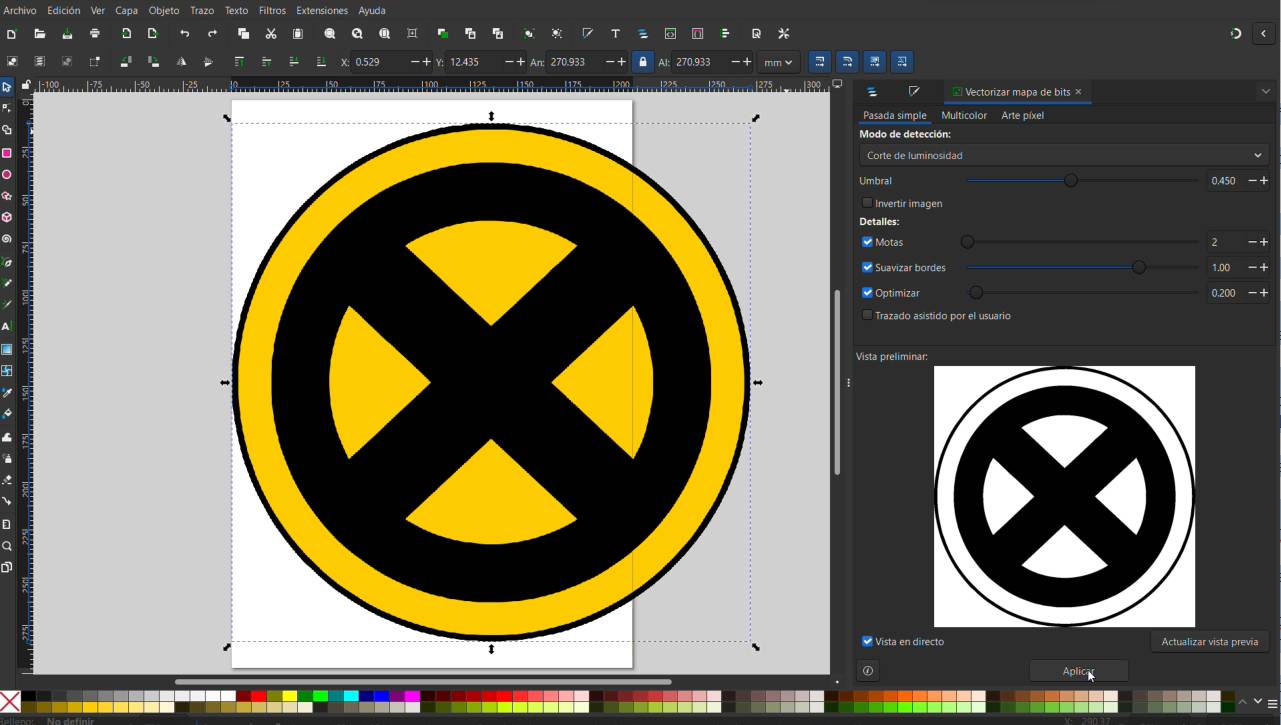This screenshot has width=1281, height=725.
Task: Enable Trazado asistido por el usuario
Action: [x=867, y=315]
